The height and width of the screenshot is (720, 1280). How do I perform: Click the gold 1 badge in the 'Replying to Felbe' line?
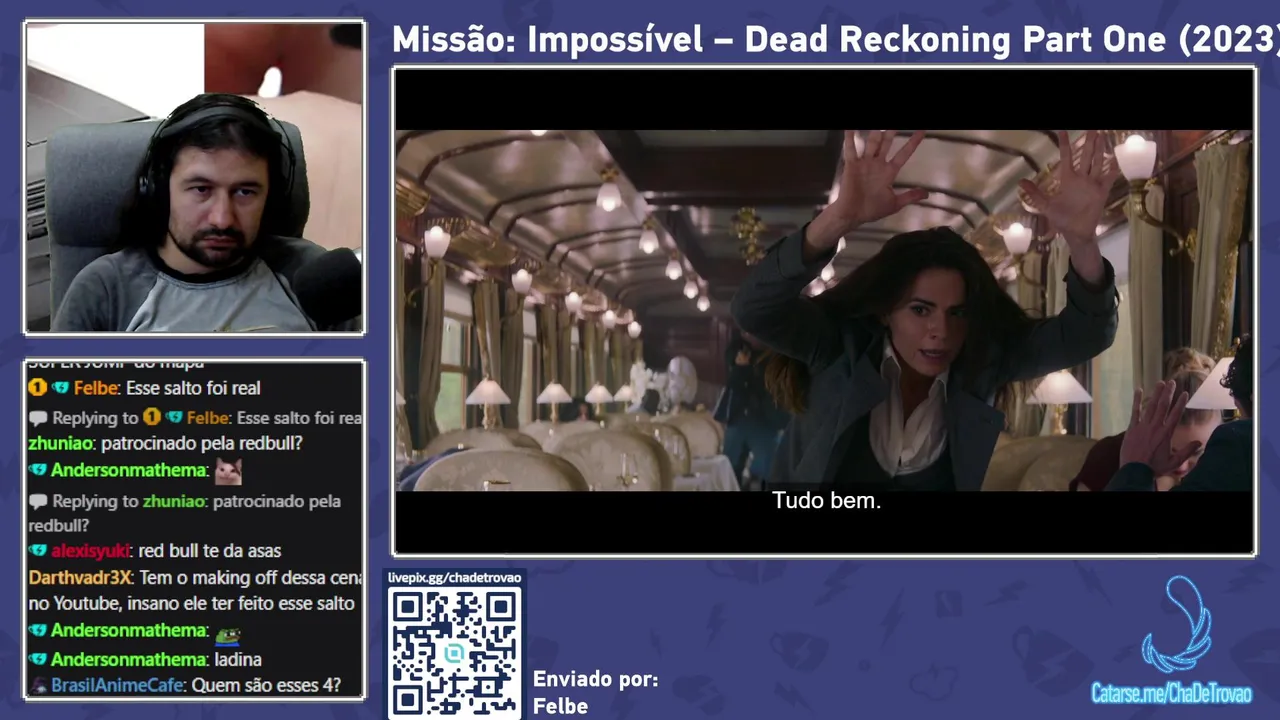(x=152, y=417)
